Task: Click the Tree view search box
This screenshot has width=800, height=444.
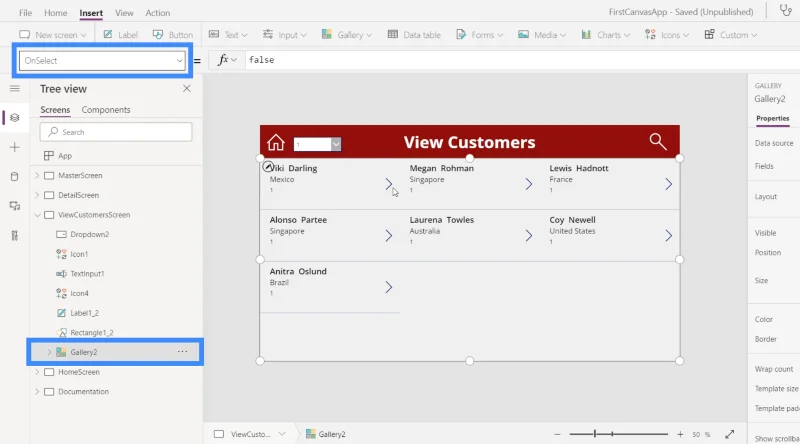Action: pyautogui.click(x=116, y=132)
